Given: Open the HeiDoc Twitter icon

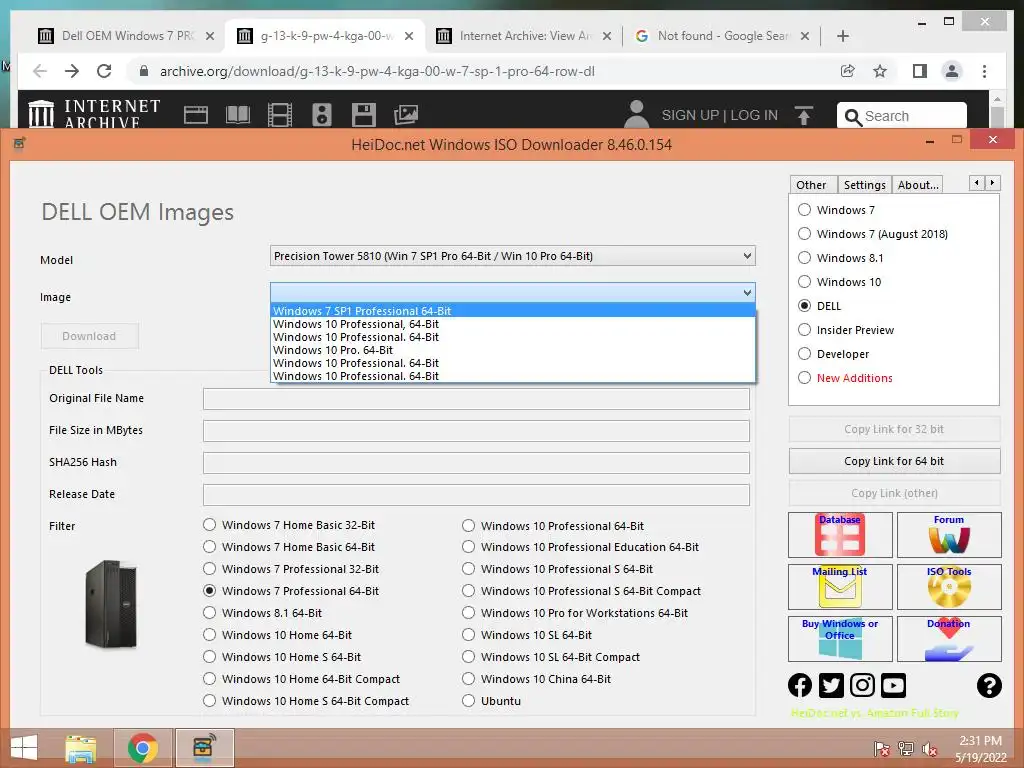Looking at the screenshot, I should click(x=831, y=685).
